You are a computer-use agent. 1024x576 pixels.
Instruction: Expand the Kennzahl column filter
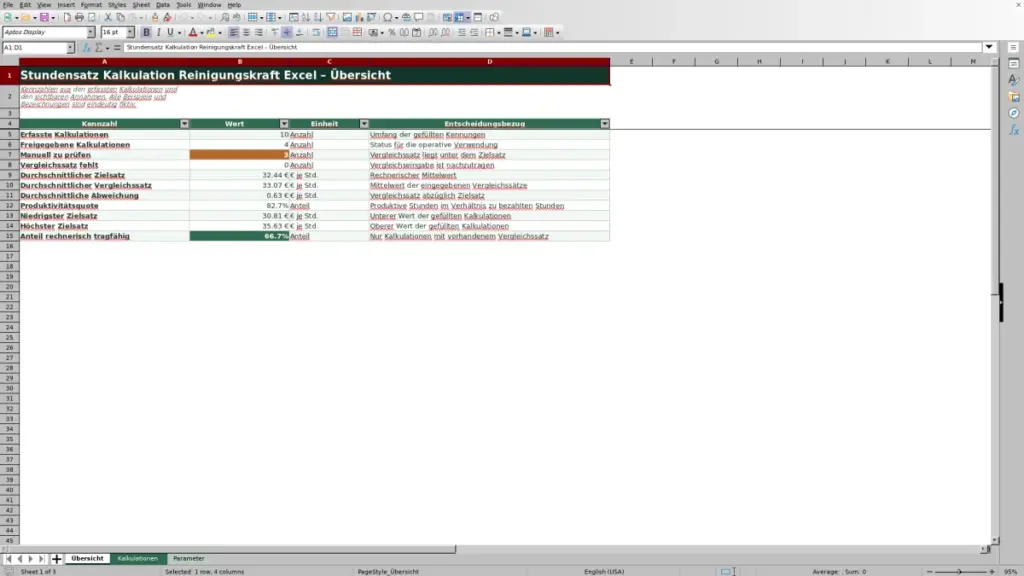coord(184,123)
